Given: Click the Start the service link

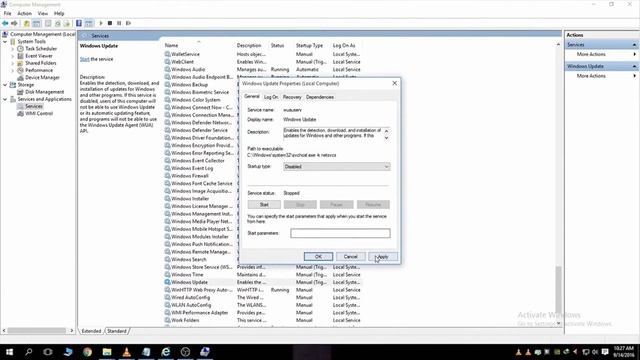Looking at the screenshot, I should point(84,59).
